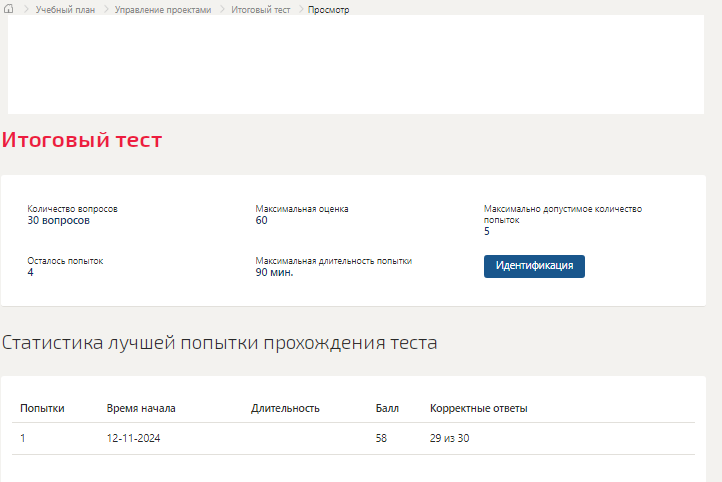Go to the Управление проектами breadcrumb
This screenshot has height=482, width=722.
(162, 9)
